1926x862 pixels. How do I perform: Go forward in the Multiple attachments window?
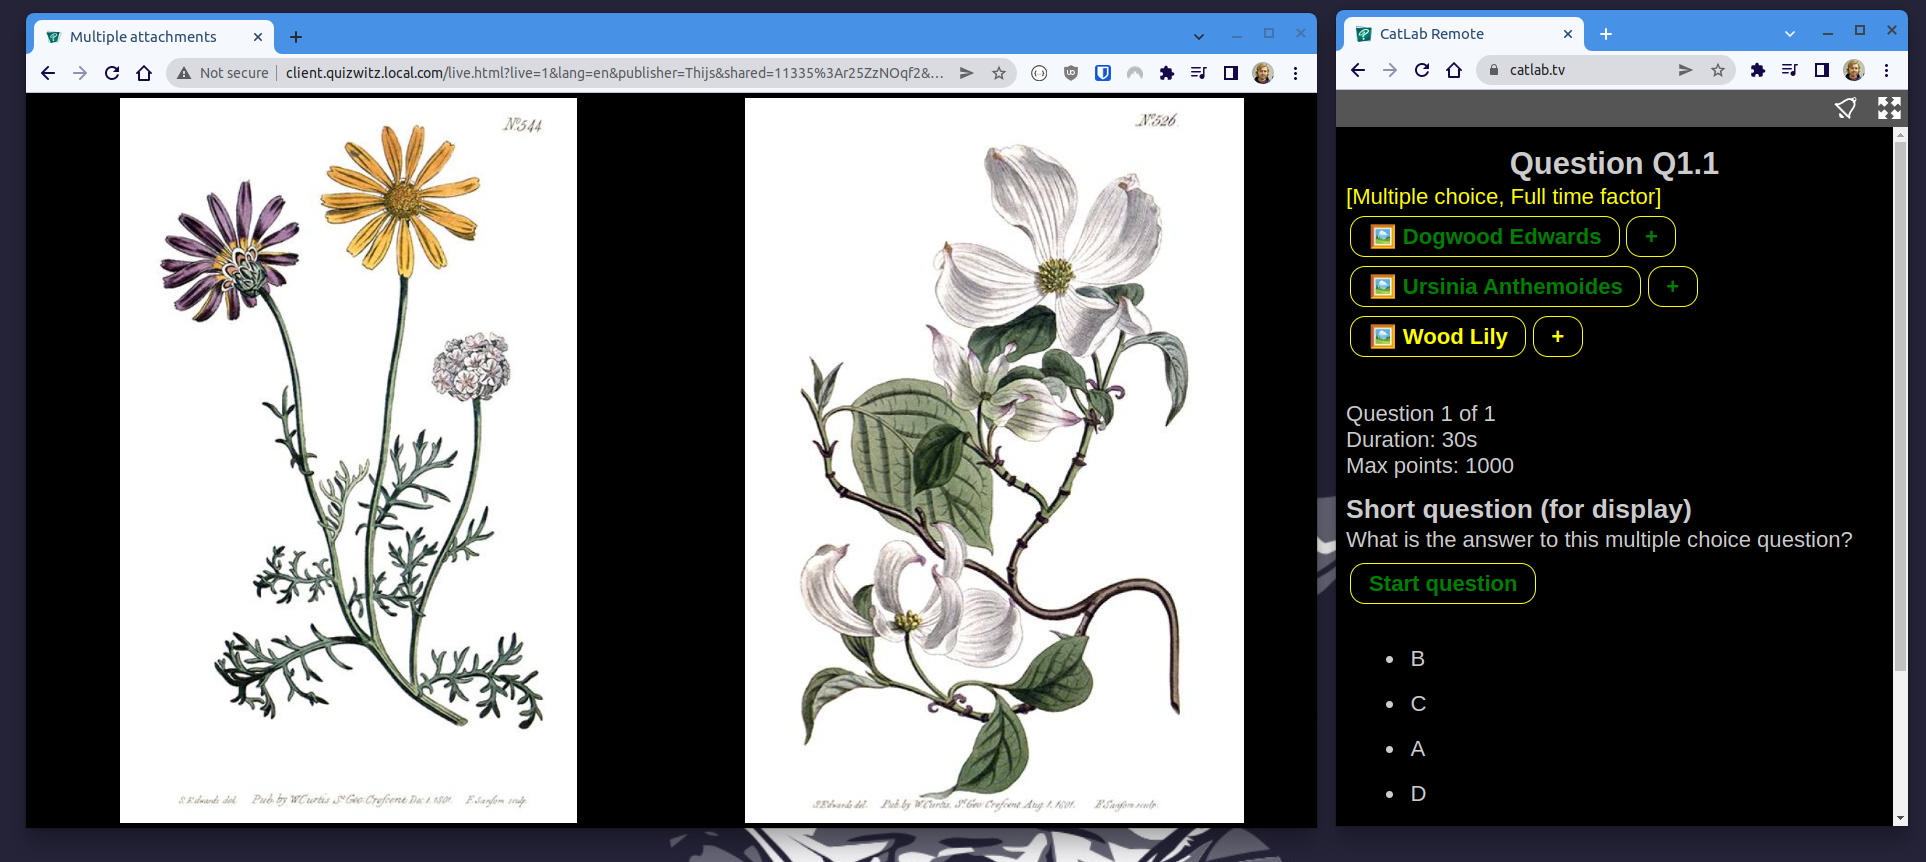[80, 73]
